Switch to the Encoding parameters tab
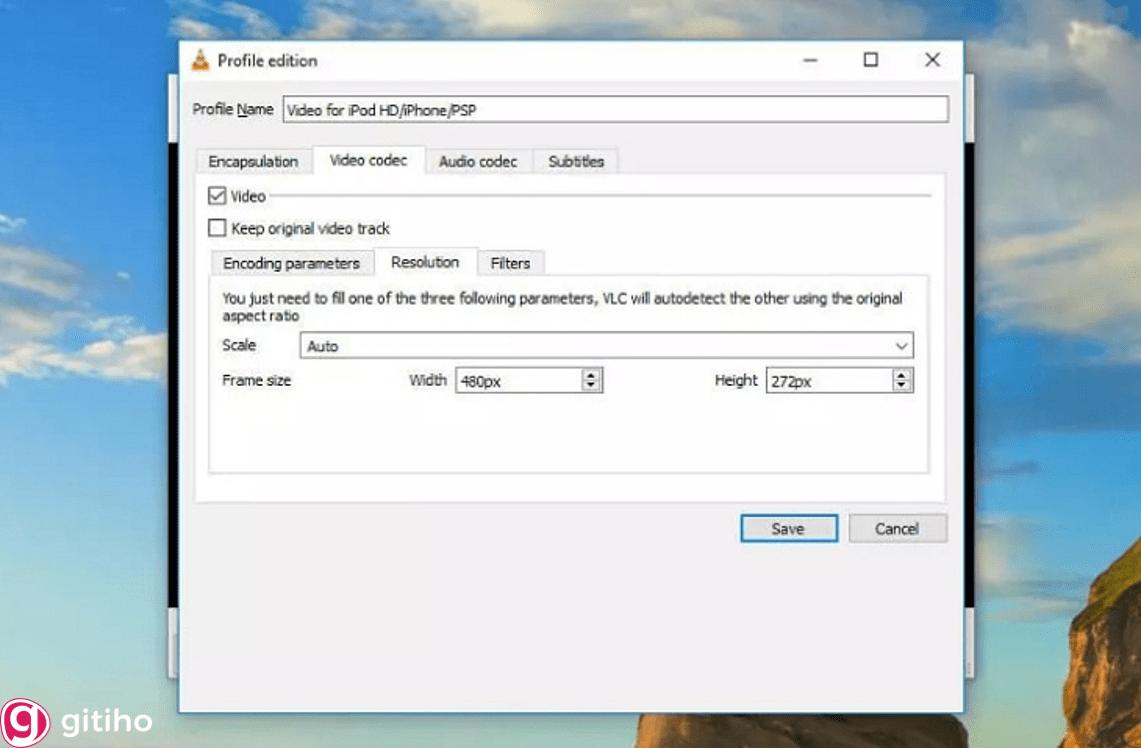Viewport: 1141px width, 748px height. (291, 263)
